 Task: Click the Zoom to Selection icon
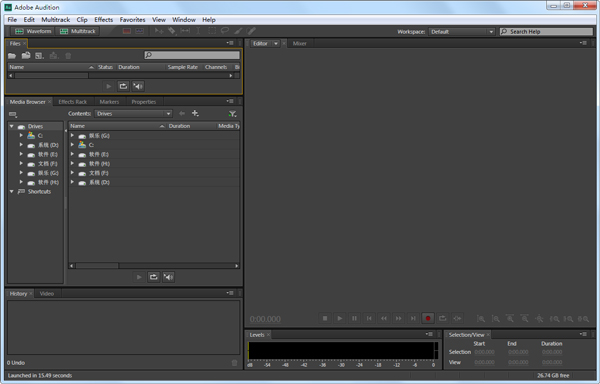click(583, 319)
